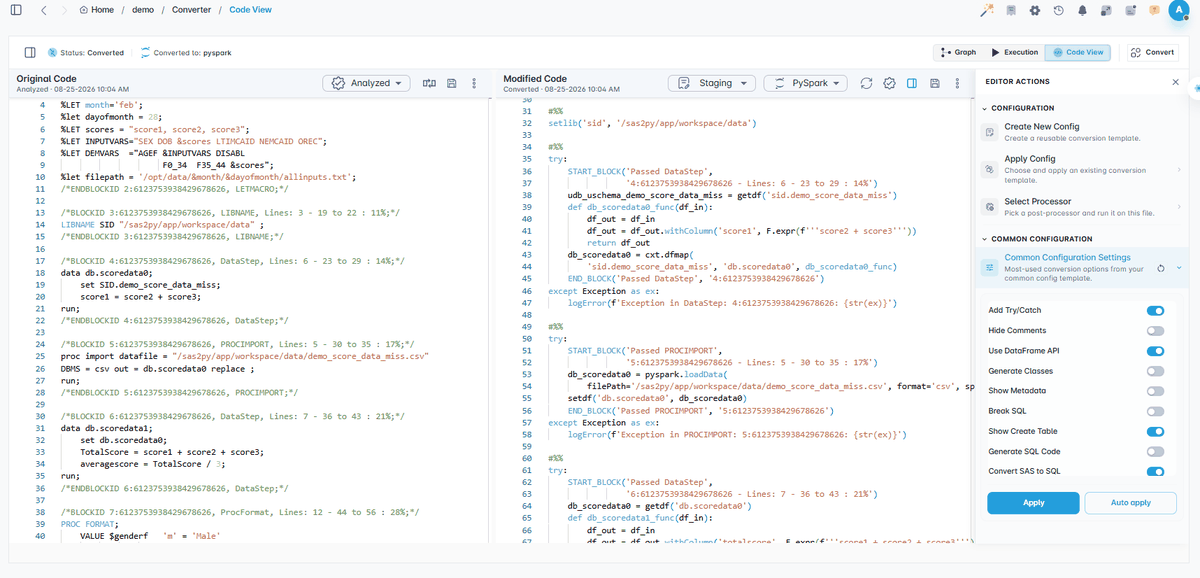Open notifications bell
This screenshot has width=1200, height=578.
point(1082,10)
